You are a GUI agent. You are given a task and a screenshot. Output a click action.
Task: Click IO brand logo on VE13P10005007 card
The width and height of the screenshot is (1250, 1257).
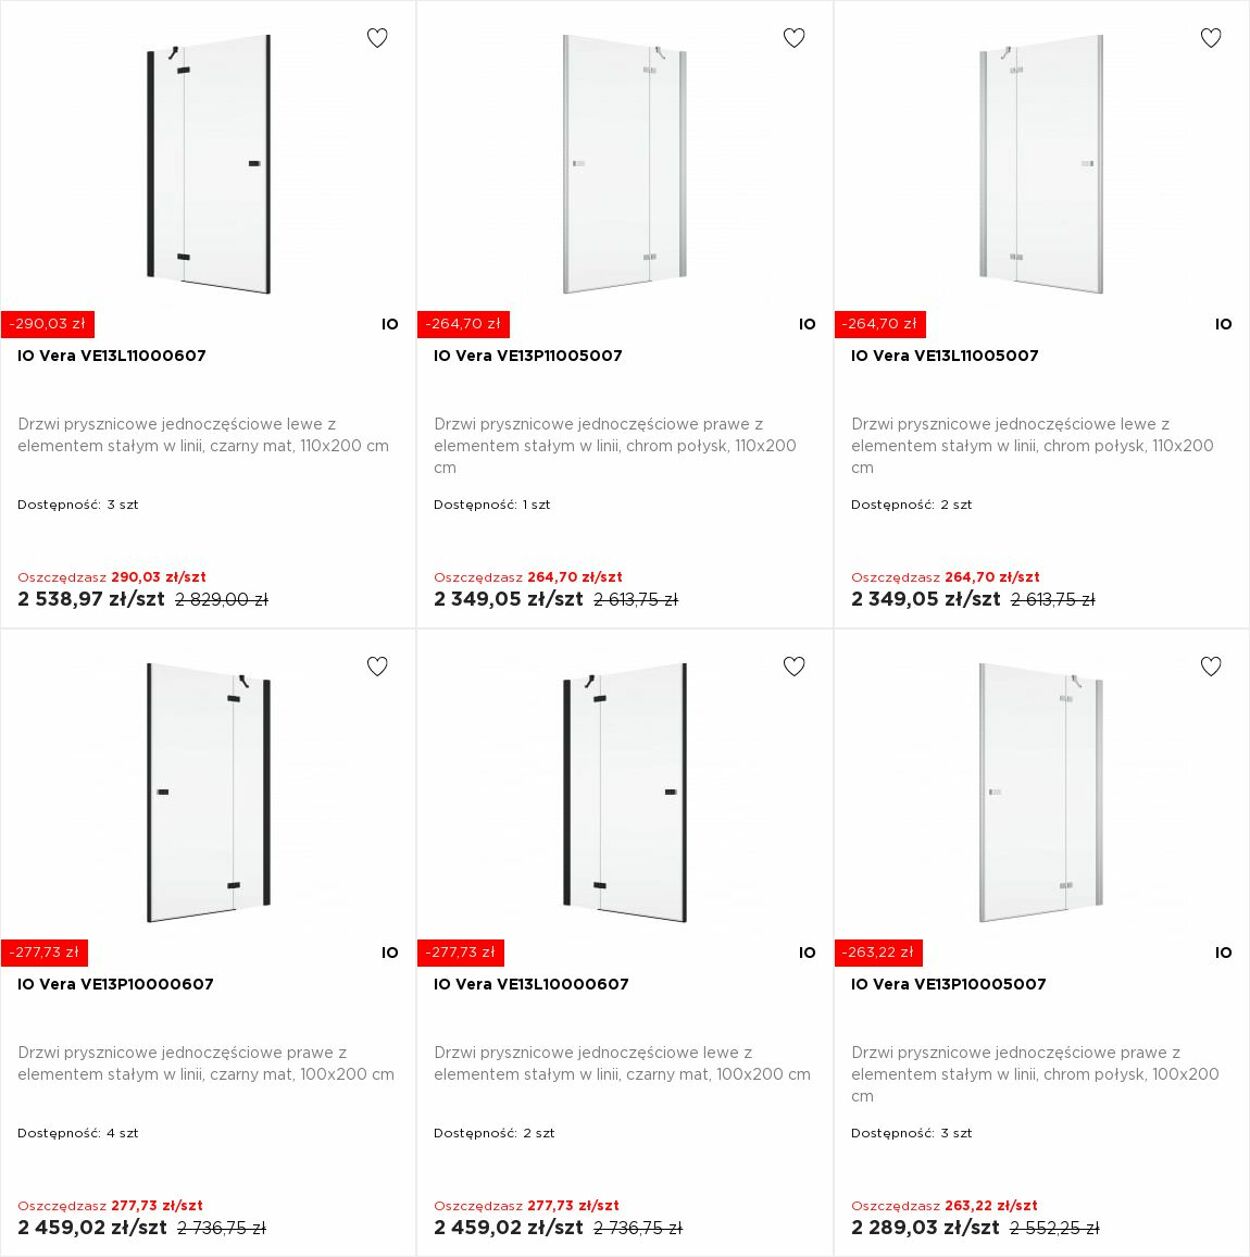(x=1224, y=953)
